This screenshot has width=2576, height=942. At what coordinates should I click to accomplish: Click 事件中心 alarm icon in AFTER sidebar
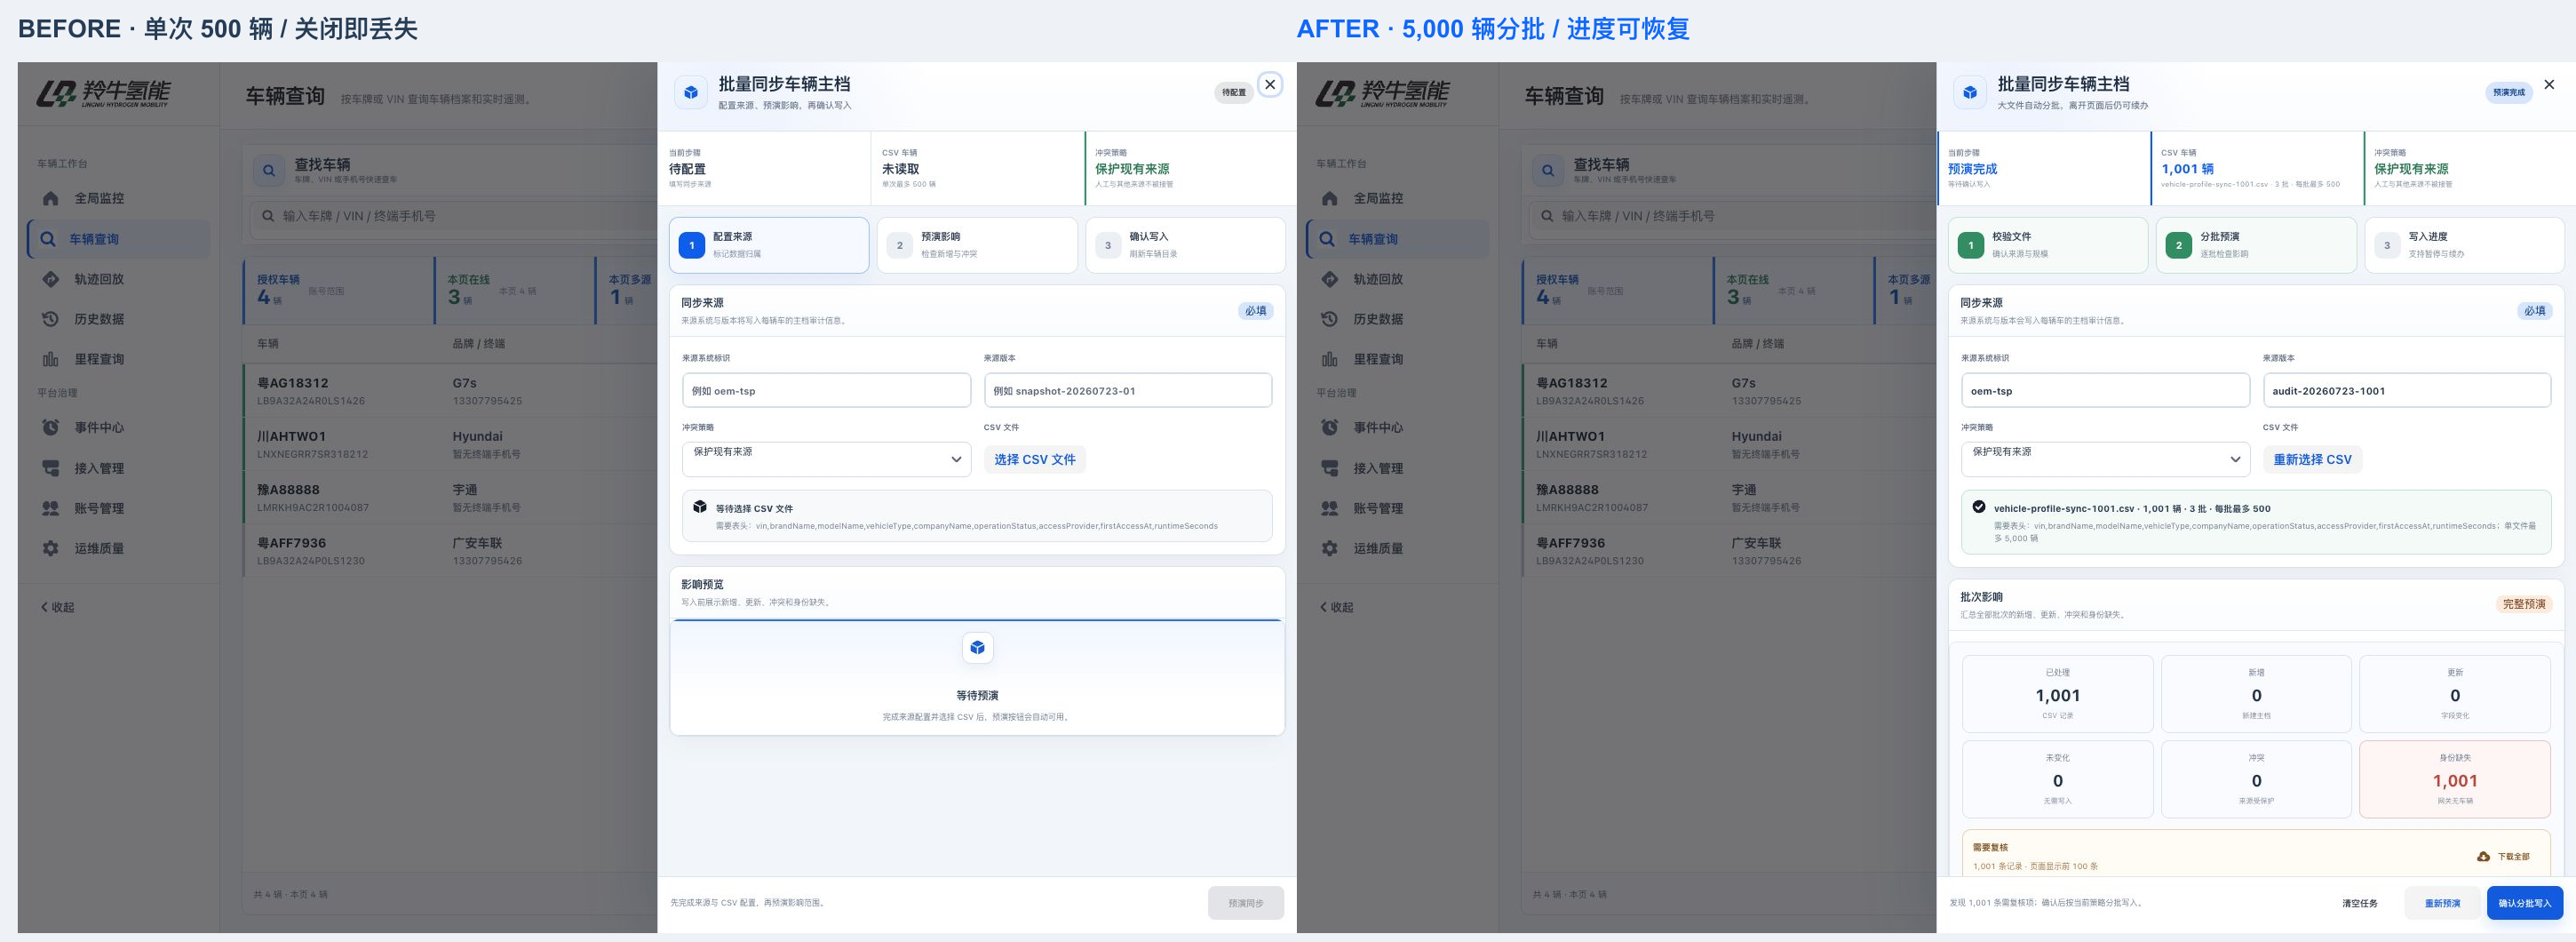point(1330,427)
